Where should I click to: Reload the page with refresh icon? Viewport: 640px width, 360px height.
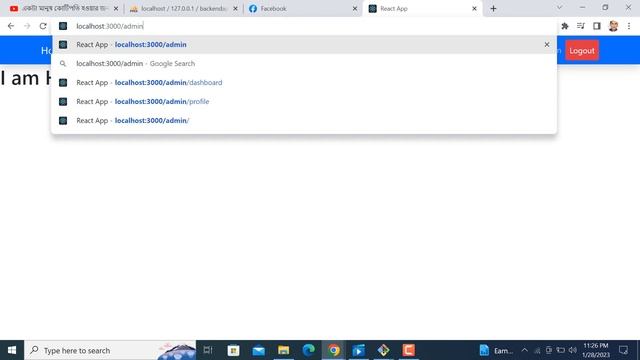(43, 26)
